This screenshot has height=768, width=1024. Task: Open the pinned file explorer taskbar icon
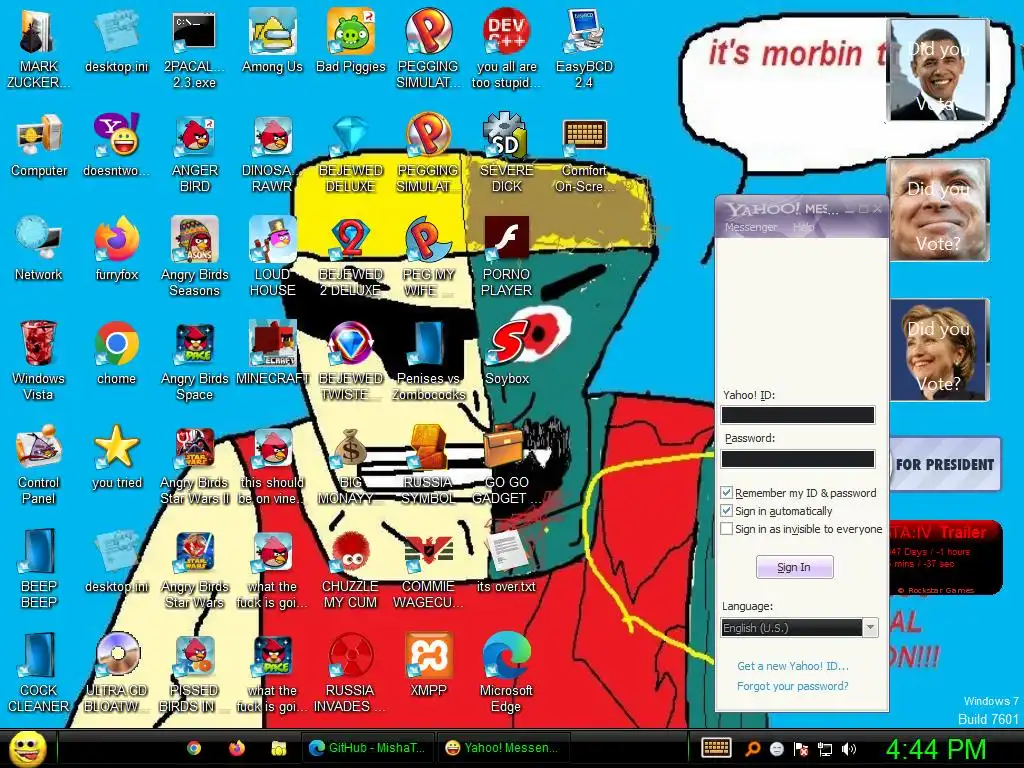(279, 748)
